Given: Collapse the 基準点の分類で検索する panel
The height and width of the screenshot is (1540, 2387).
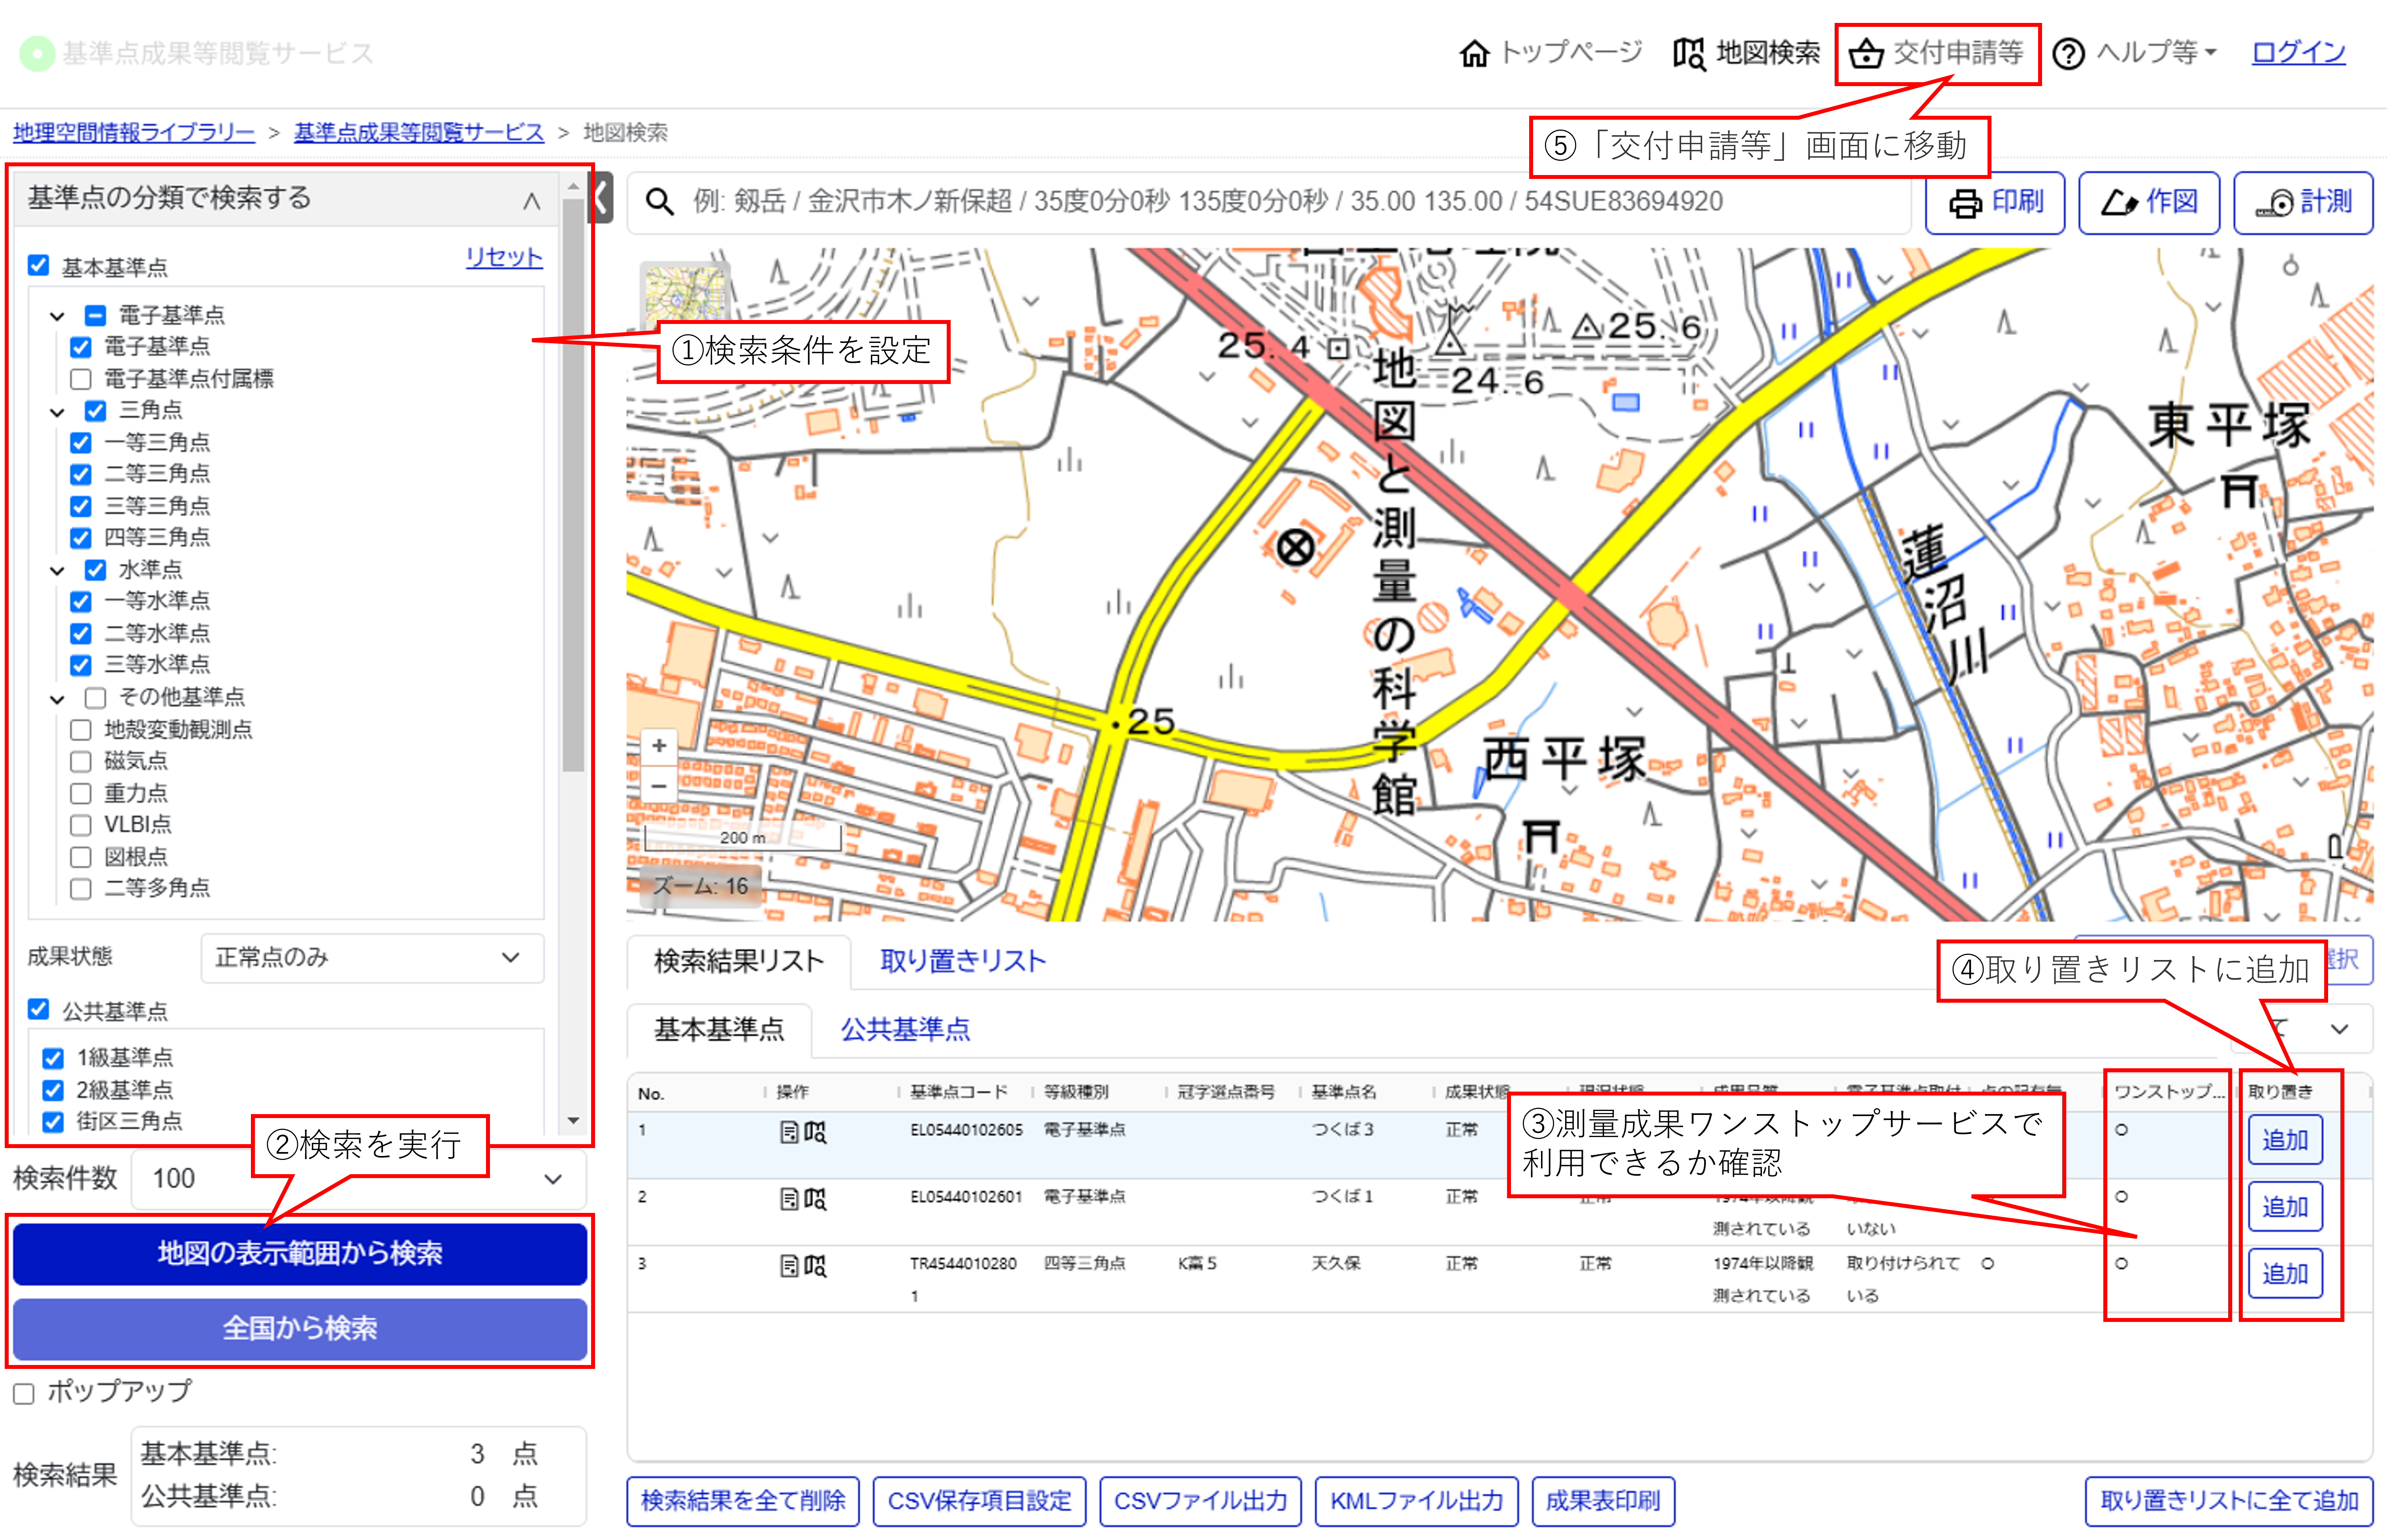Looking at the screenshot, I should coord(531,201).
